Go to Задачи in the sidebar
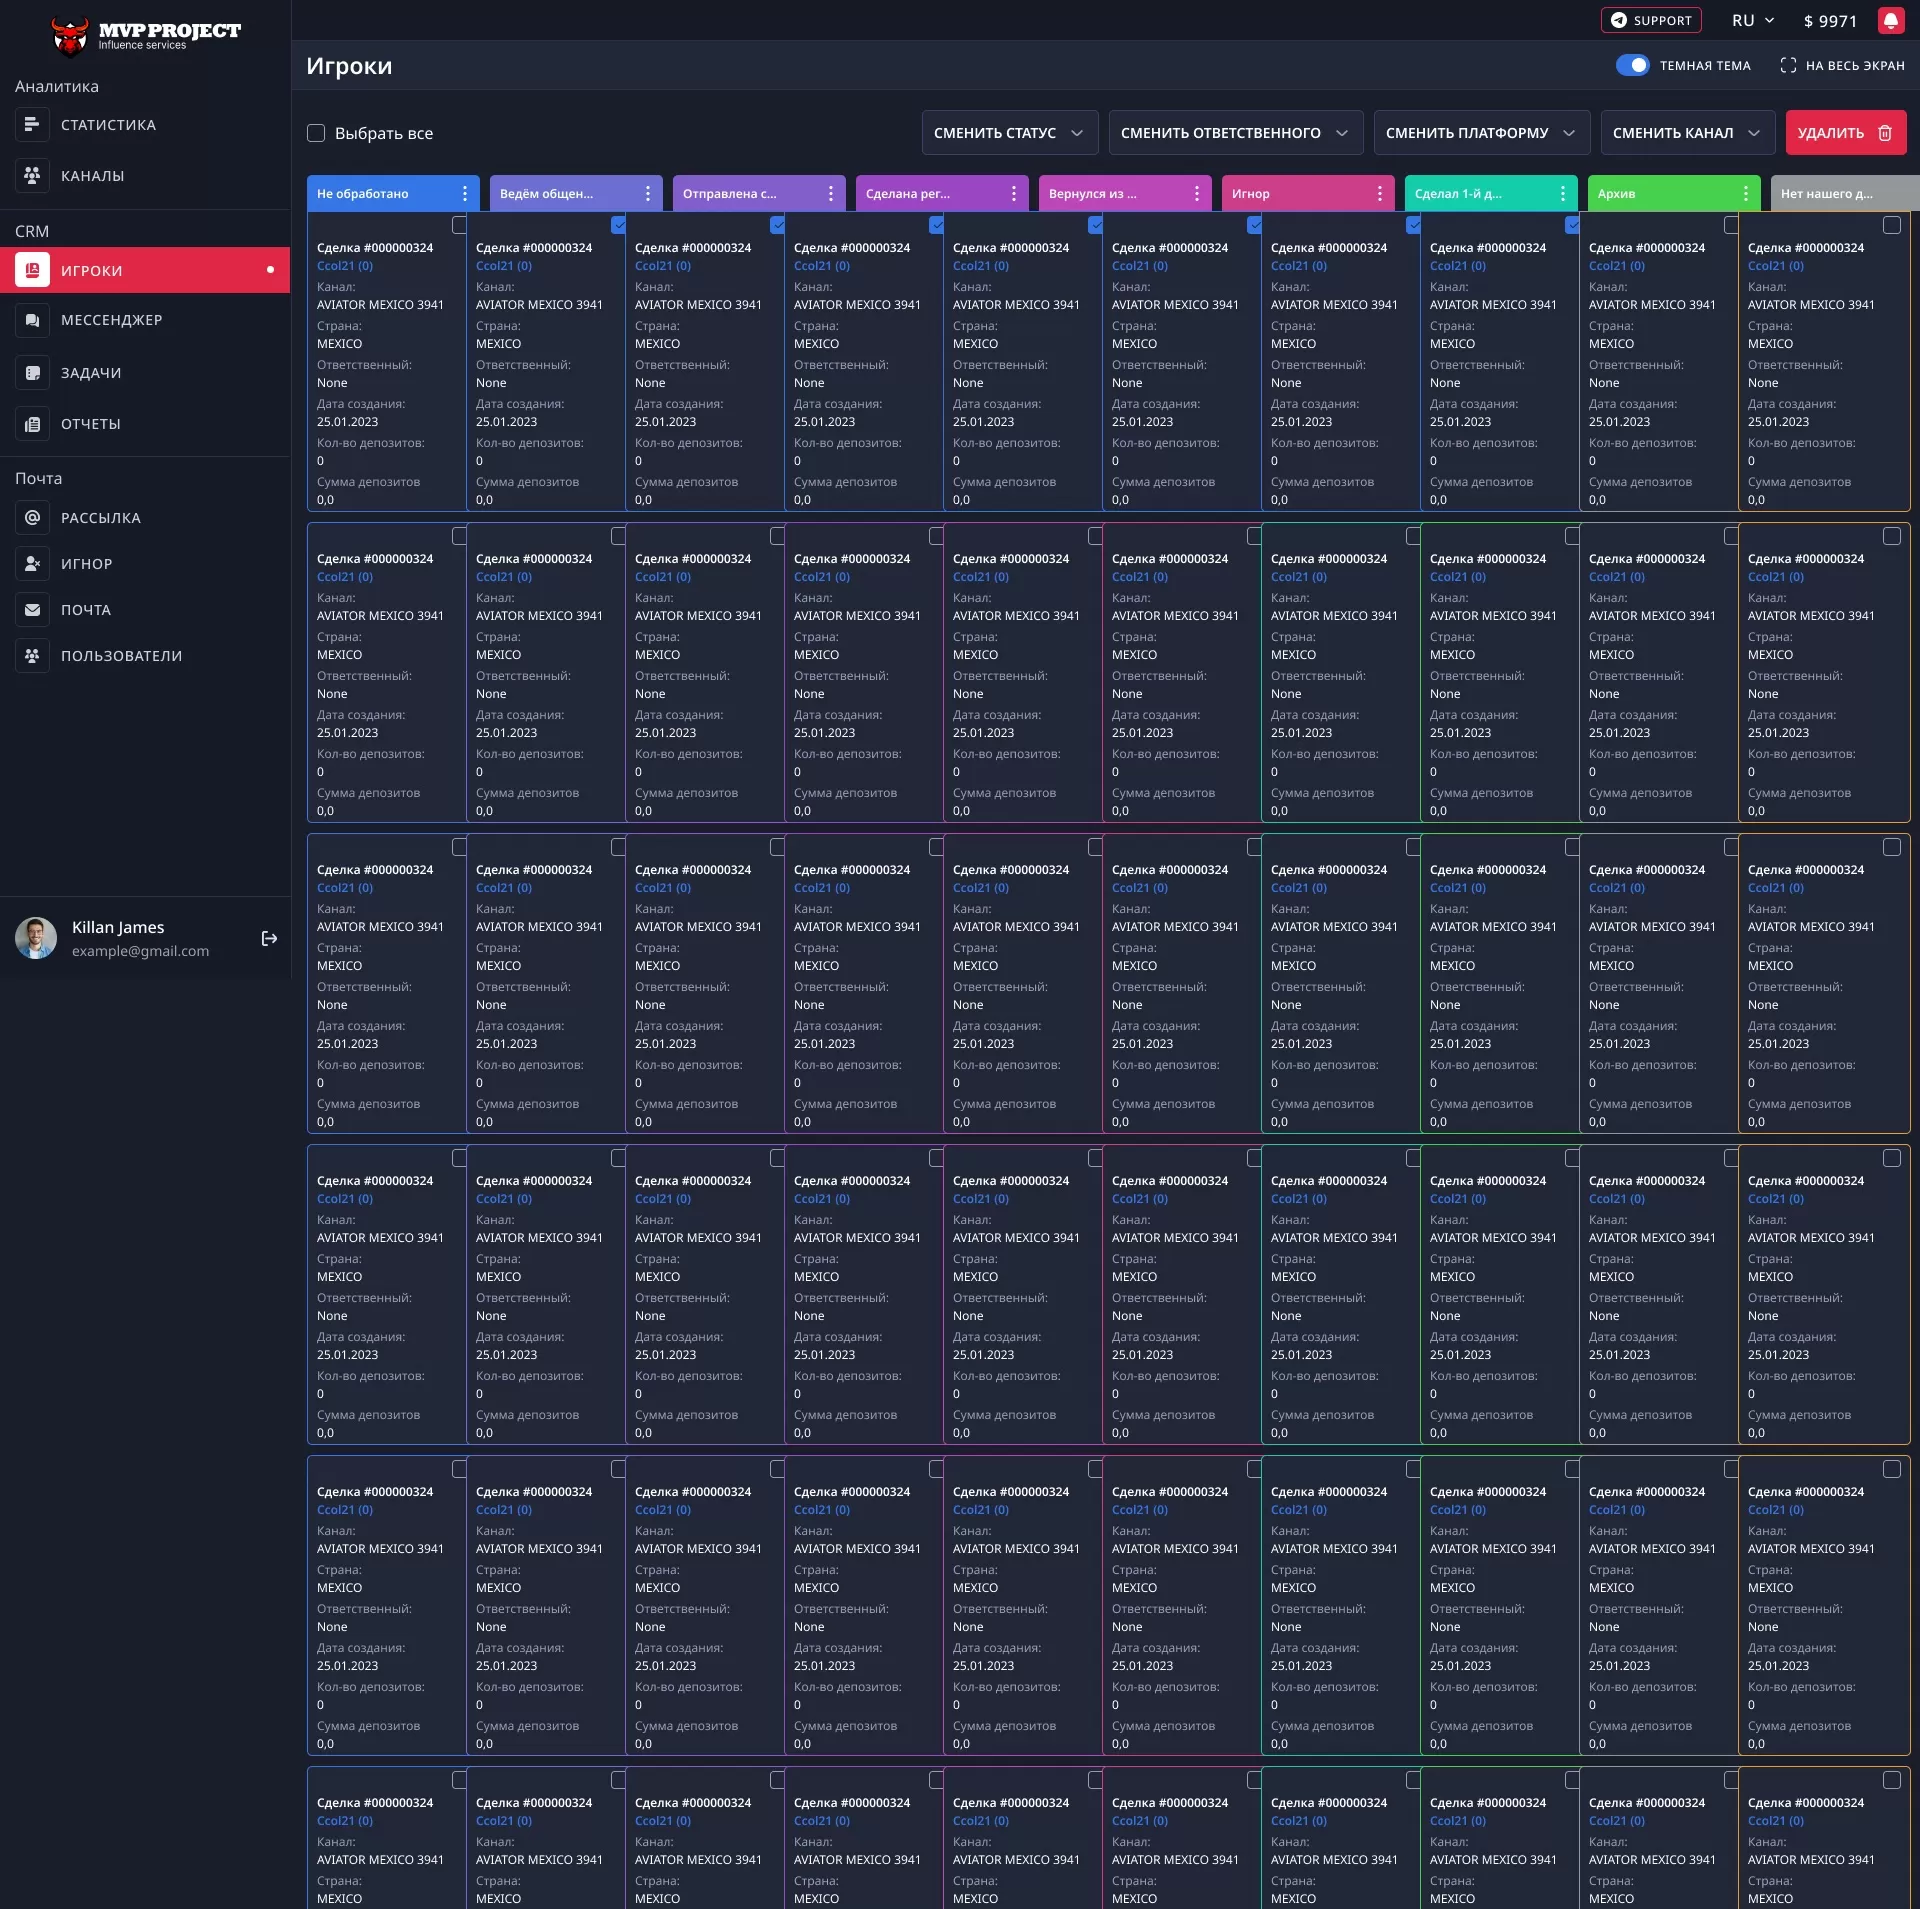Screen dimensions: 1920x1909 coord(91,373)
